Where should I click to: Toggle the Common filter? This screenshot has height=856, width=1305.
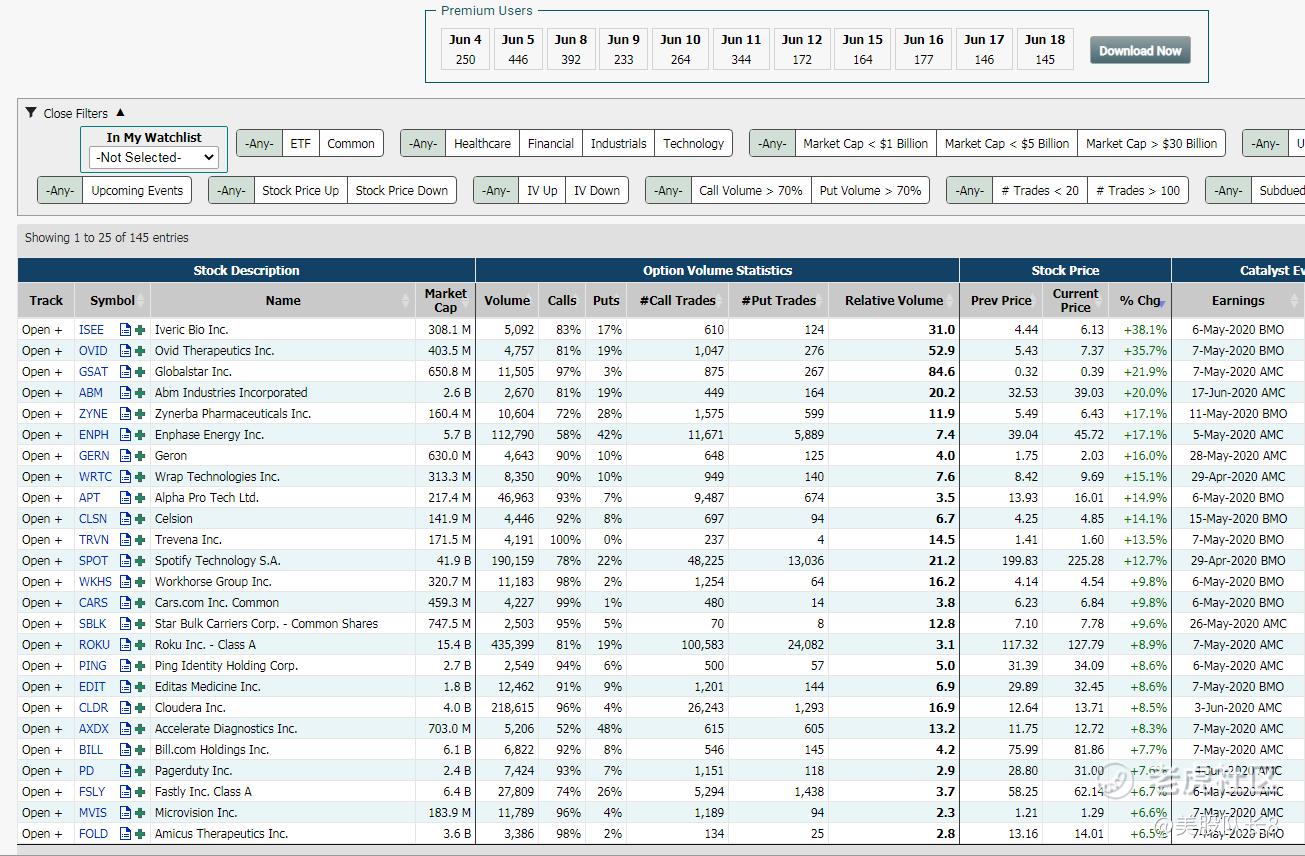click(x=351, y=144)
